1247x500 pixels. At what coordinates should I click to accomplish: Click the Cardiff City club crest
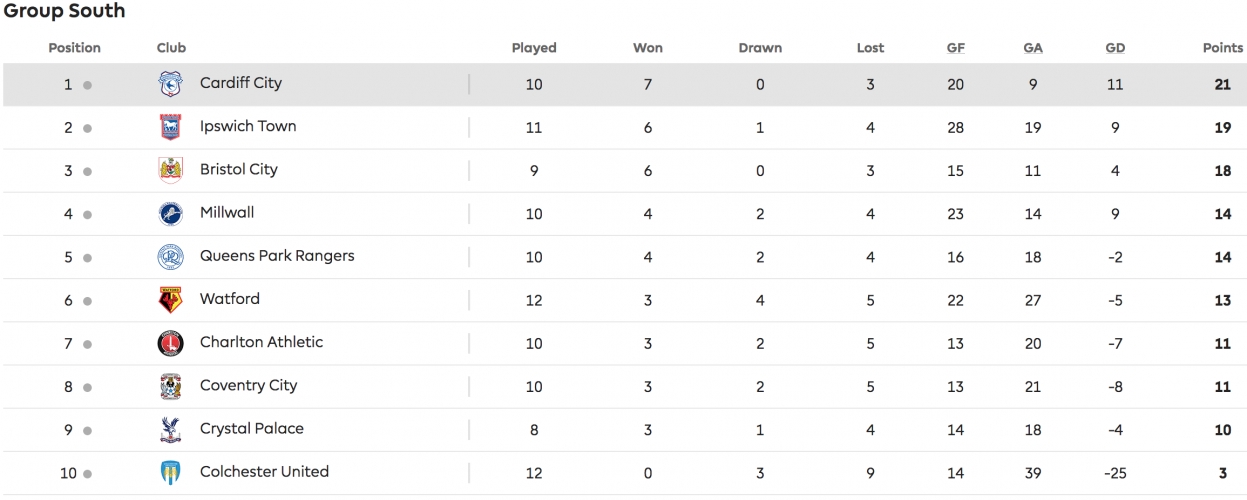(x=171, y=85)
